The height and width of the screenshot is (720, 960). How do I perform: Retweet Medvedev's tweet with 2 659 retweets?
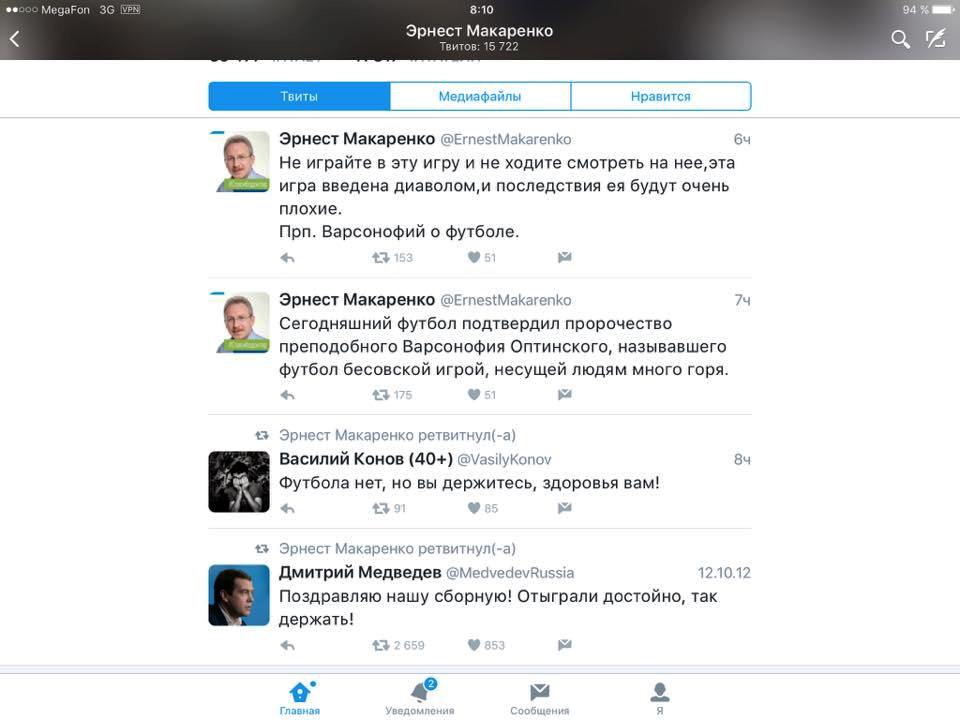point(381,645)
